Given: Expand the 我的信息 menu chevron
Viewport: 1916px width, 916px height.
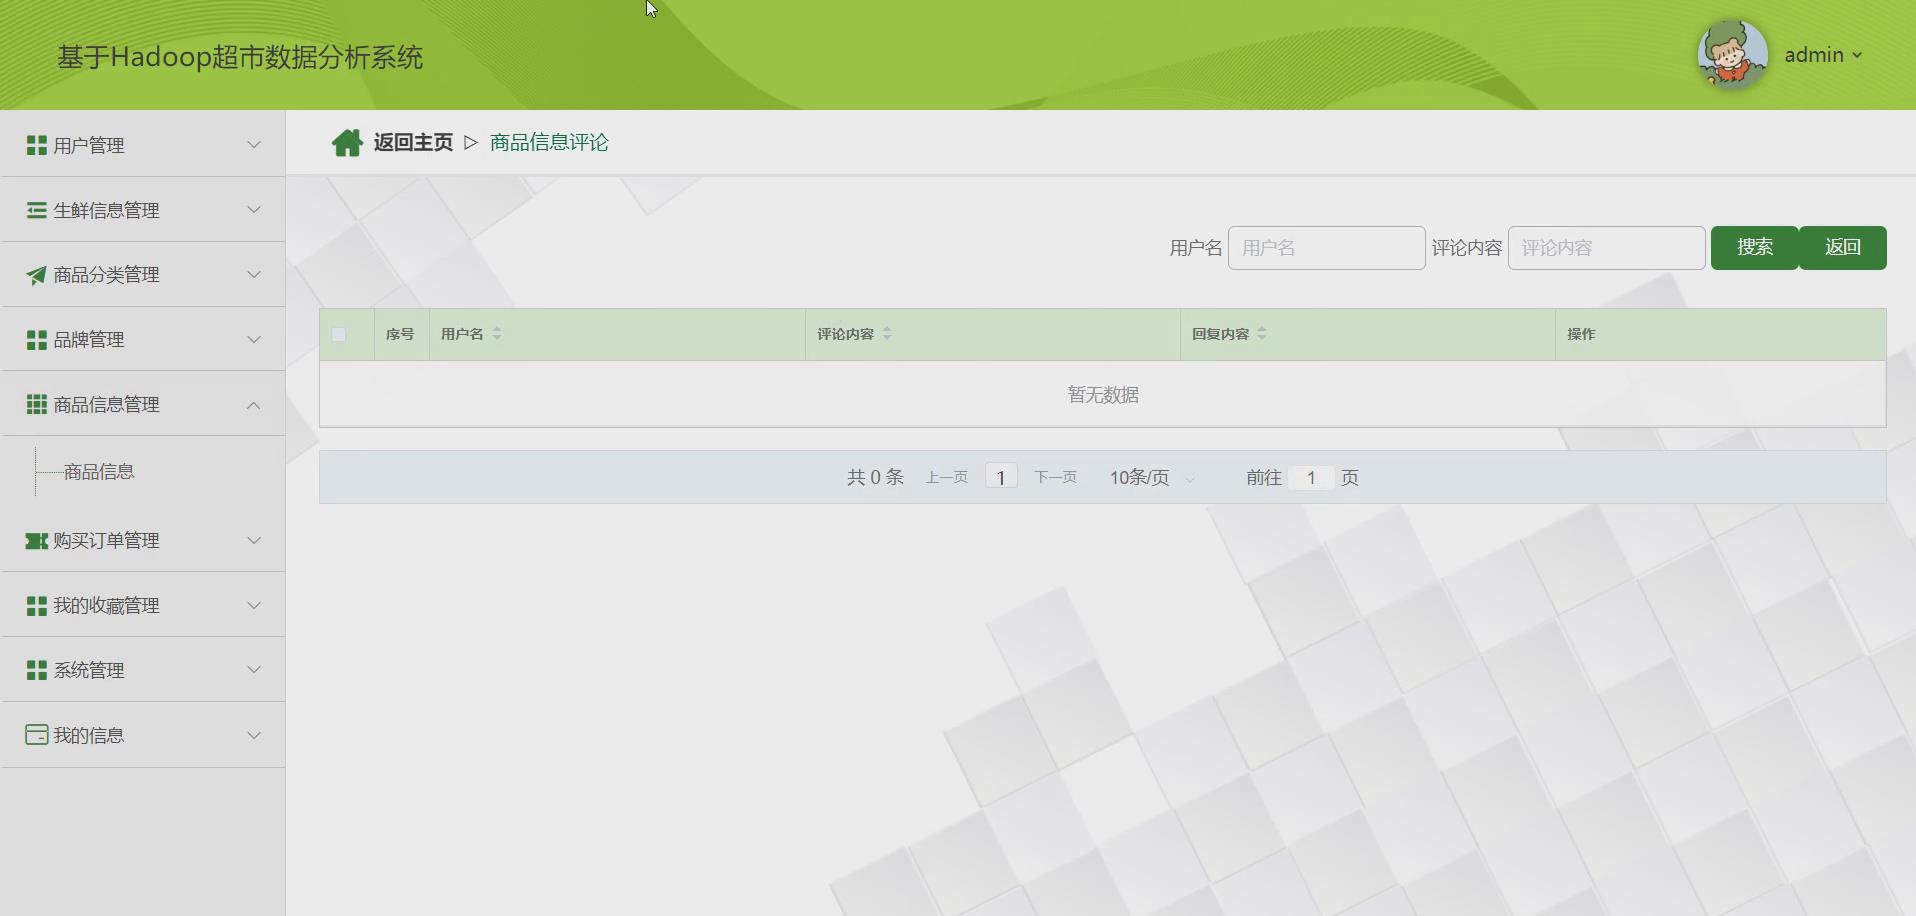Looking at the screenshot, I should (x=254, y=736).
